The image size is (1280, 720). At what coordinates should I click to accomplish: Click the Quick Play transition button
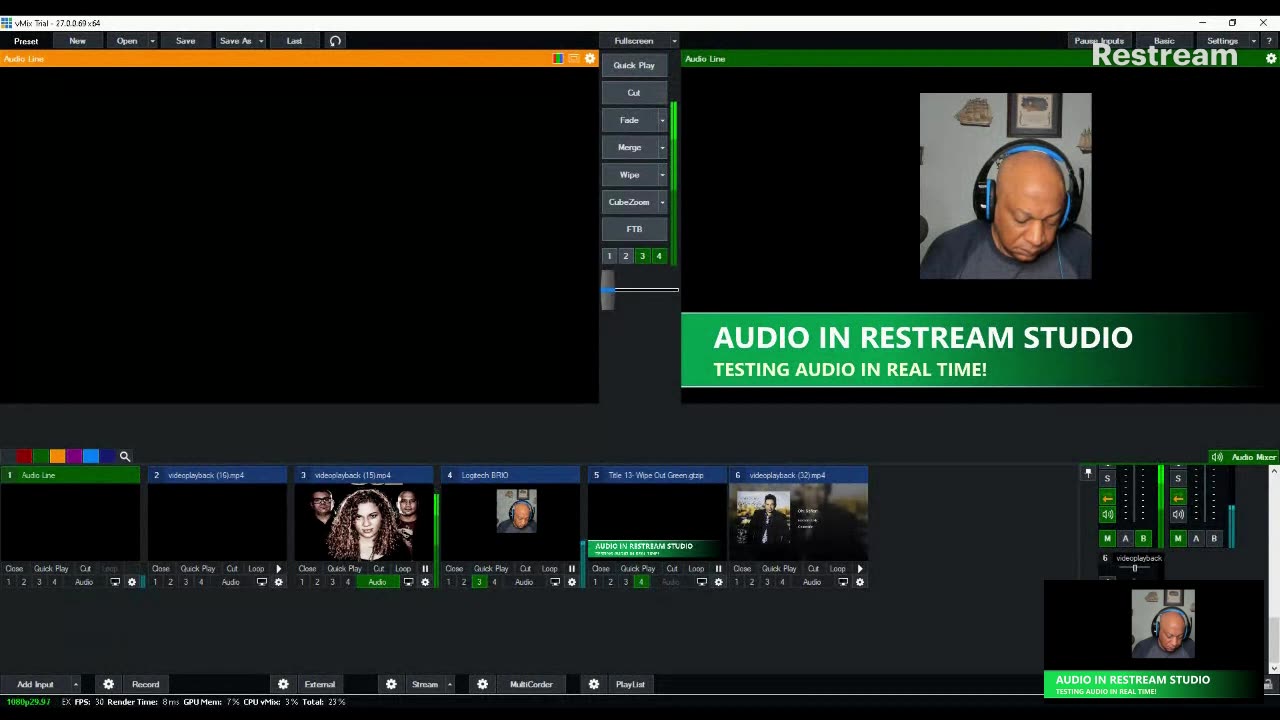[x=634, y=65]
